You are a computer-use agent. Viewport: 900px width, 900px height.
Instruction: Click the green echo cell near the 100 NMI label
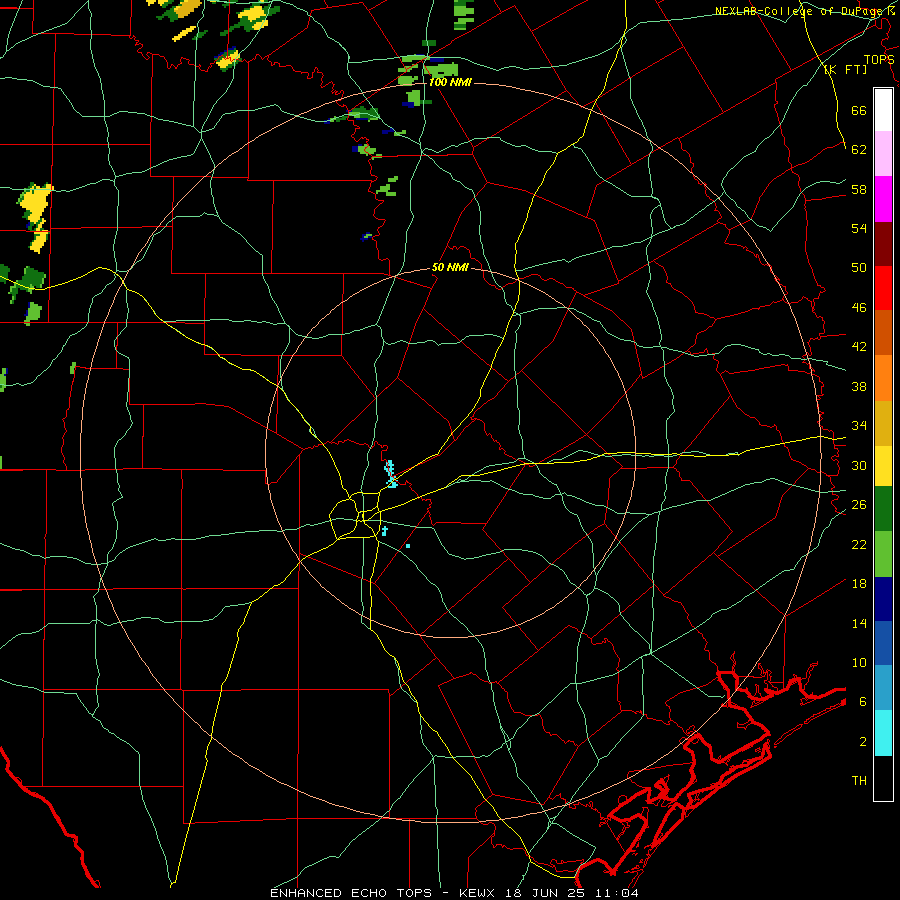(442, 70)
